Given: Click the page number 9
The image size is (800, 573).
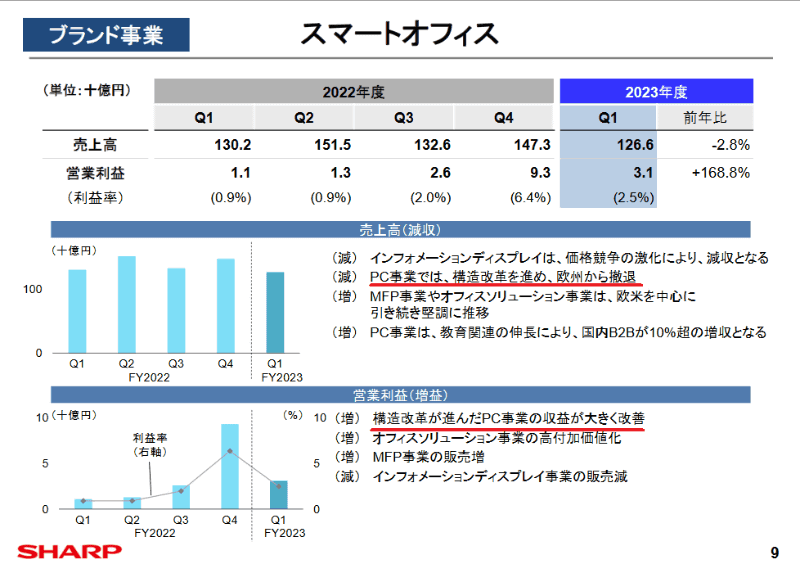Looking at the screenshot, I should [774, 553].
